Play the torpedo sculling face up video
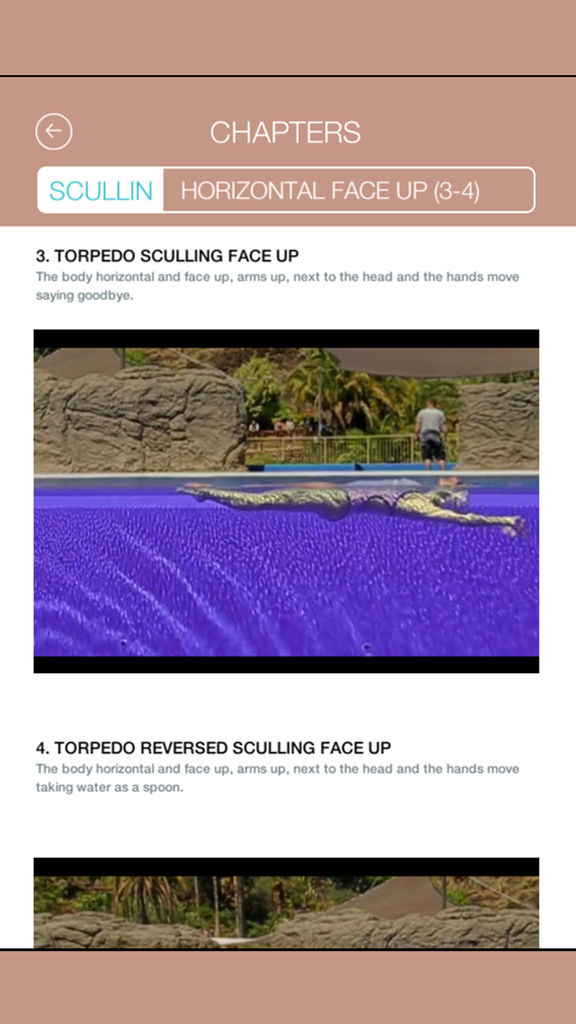 coord(286,501)
